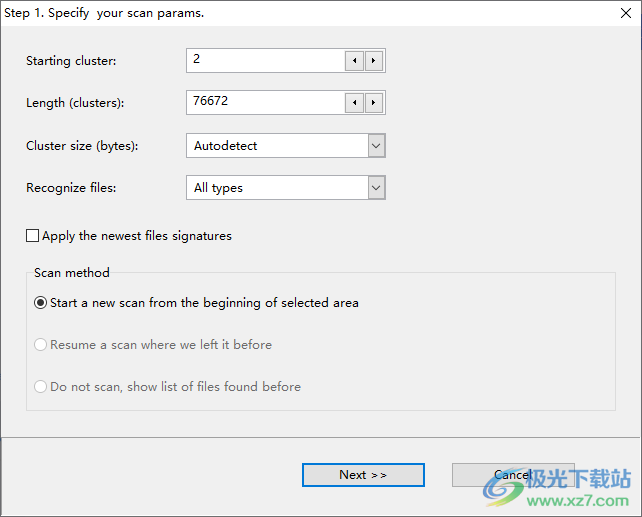
Task: Choose Do not scan, show list option
Action: [x=40, y=387]
